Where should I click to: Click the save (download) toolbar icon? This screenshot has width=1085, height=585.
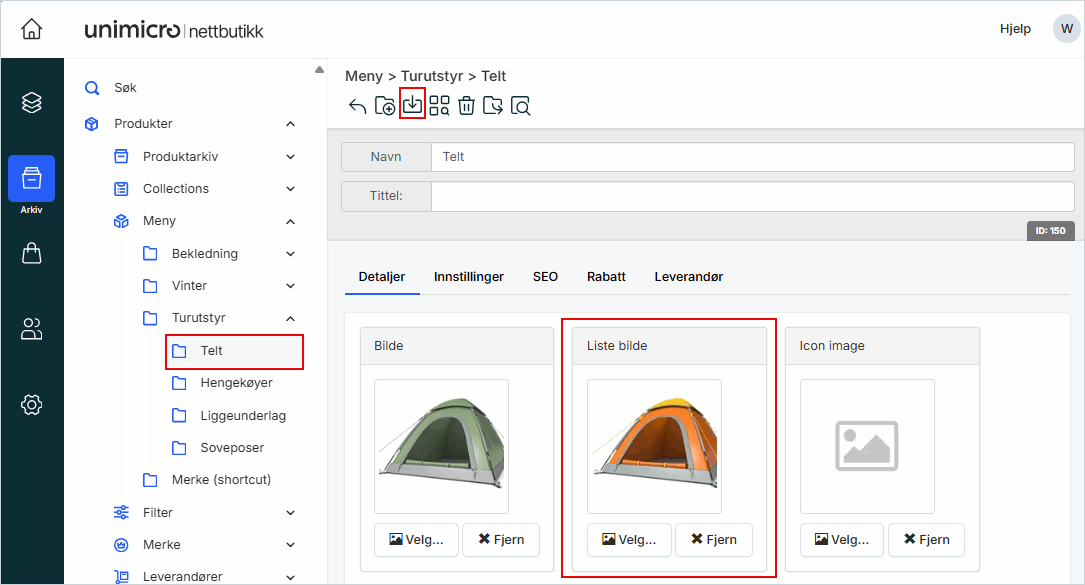click(412, 104)
